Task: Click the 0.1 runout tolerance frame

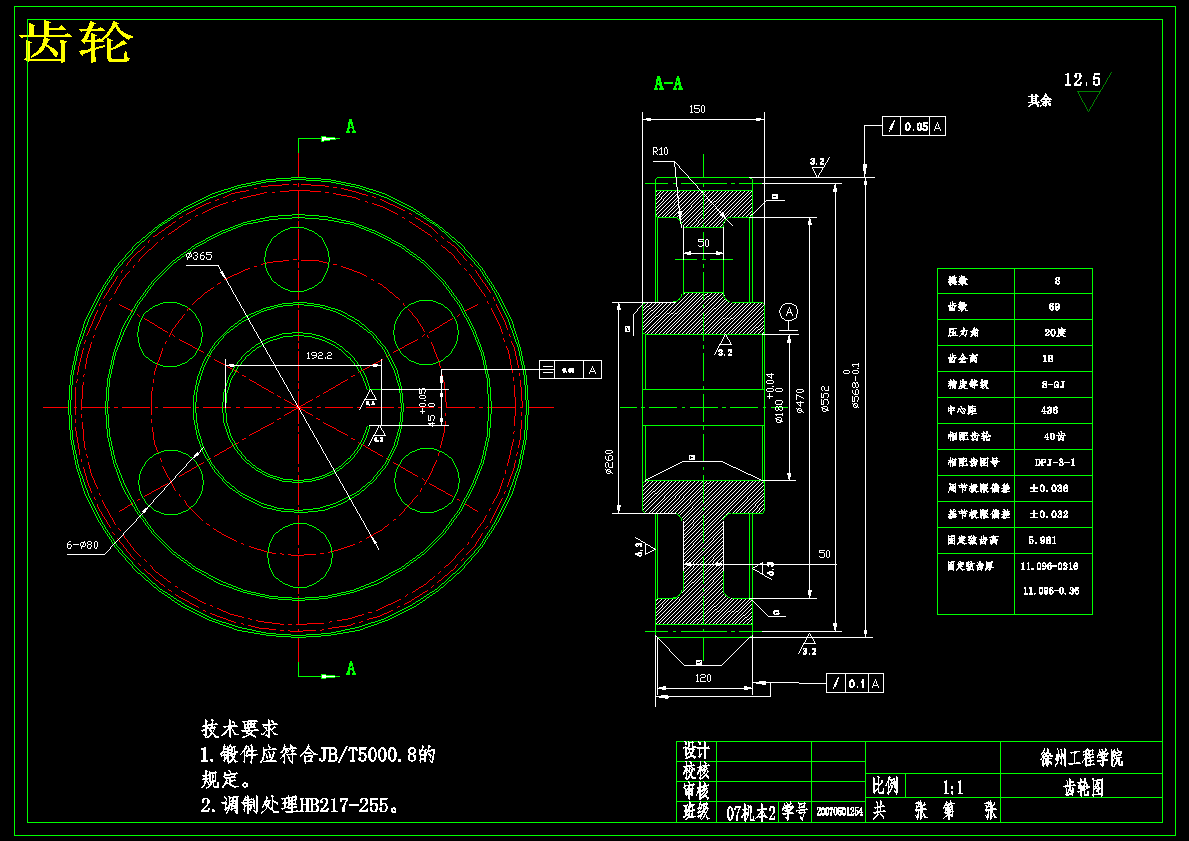Action: 855,683
